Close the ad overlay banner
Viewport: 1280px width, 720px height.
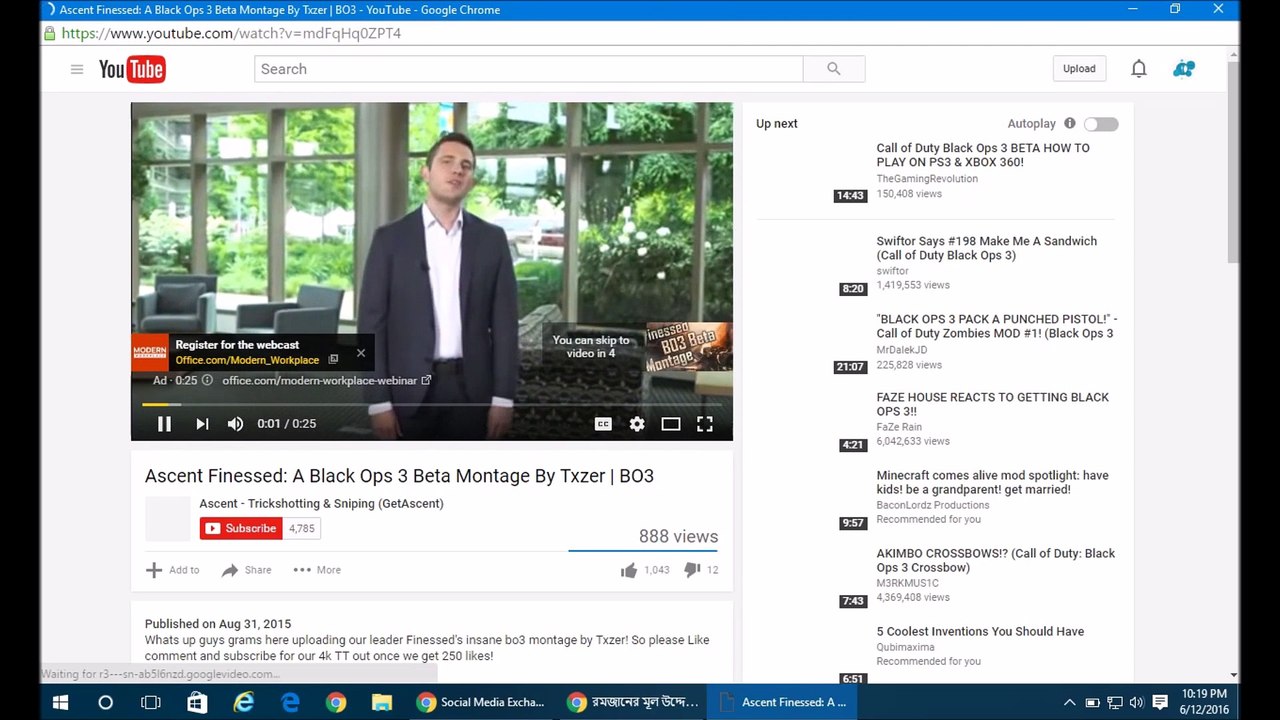361,353
